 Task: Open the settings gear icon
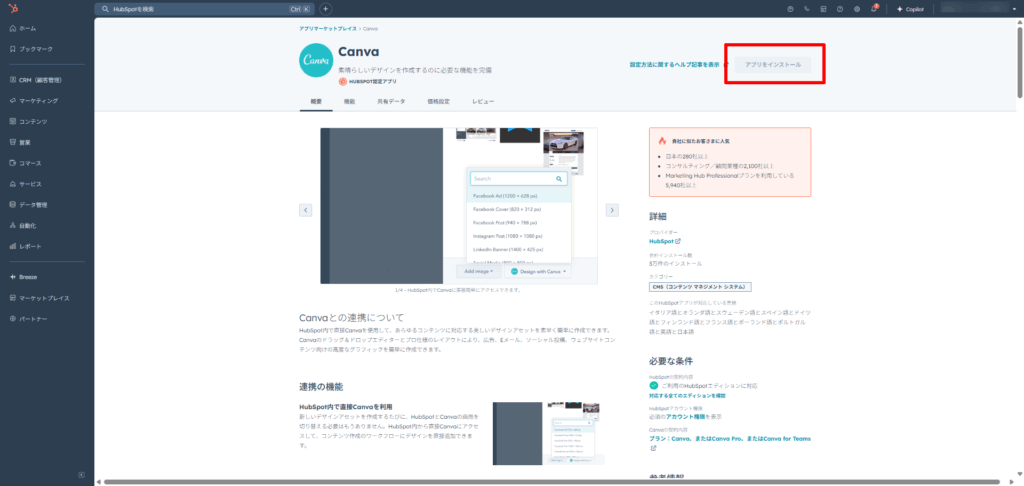pyautogui.click(x=857, y=9)
